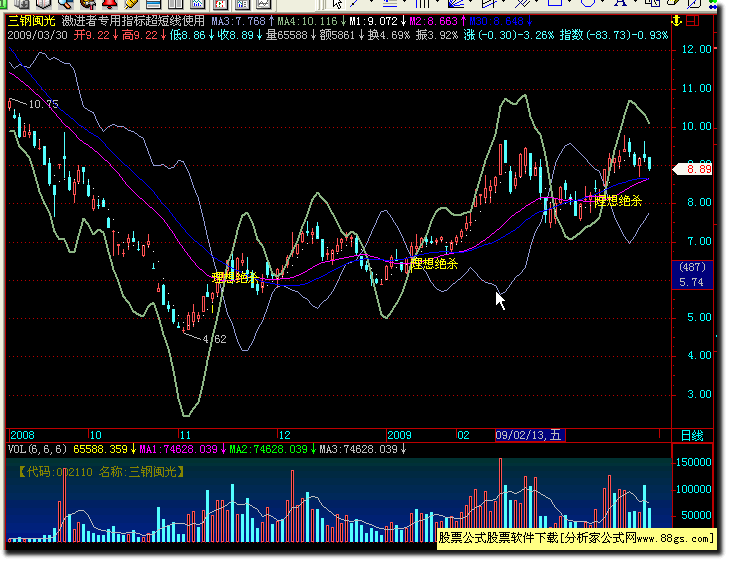729x561 pixels.
Task: Click the 日线 daily period button
Action: (x=692, y=436)
